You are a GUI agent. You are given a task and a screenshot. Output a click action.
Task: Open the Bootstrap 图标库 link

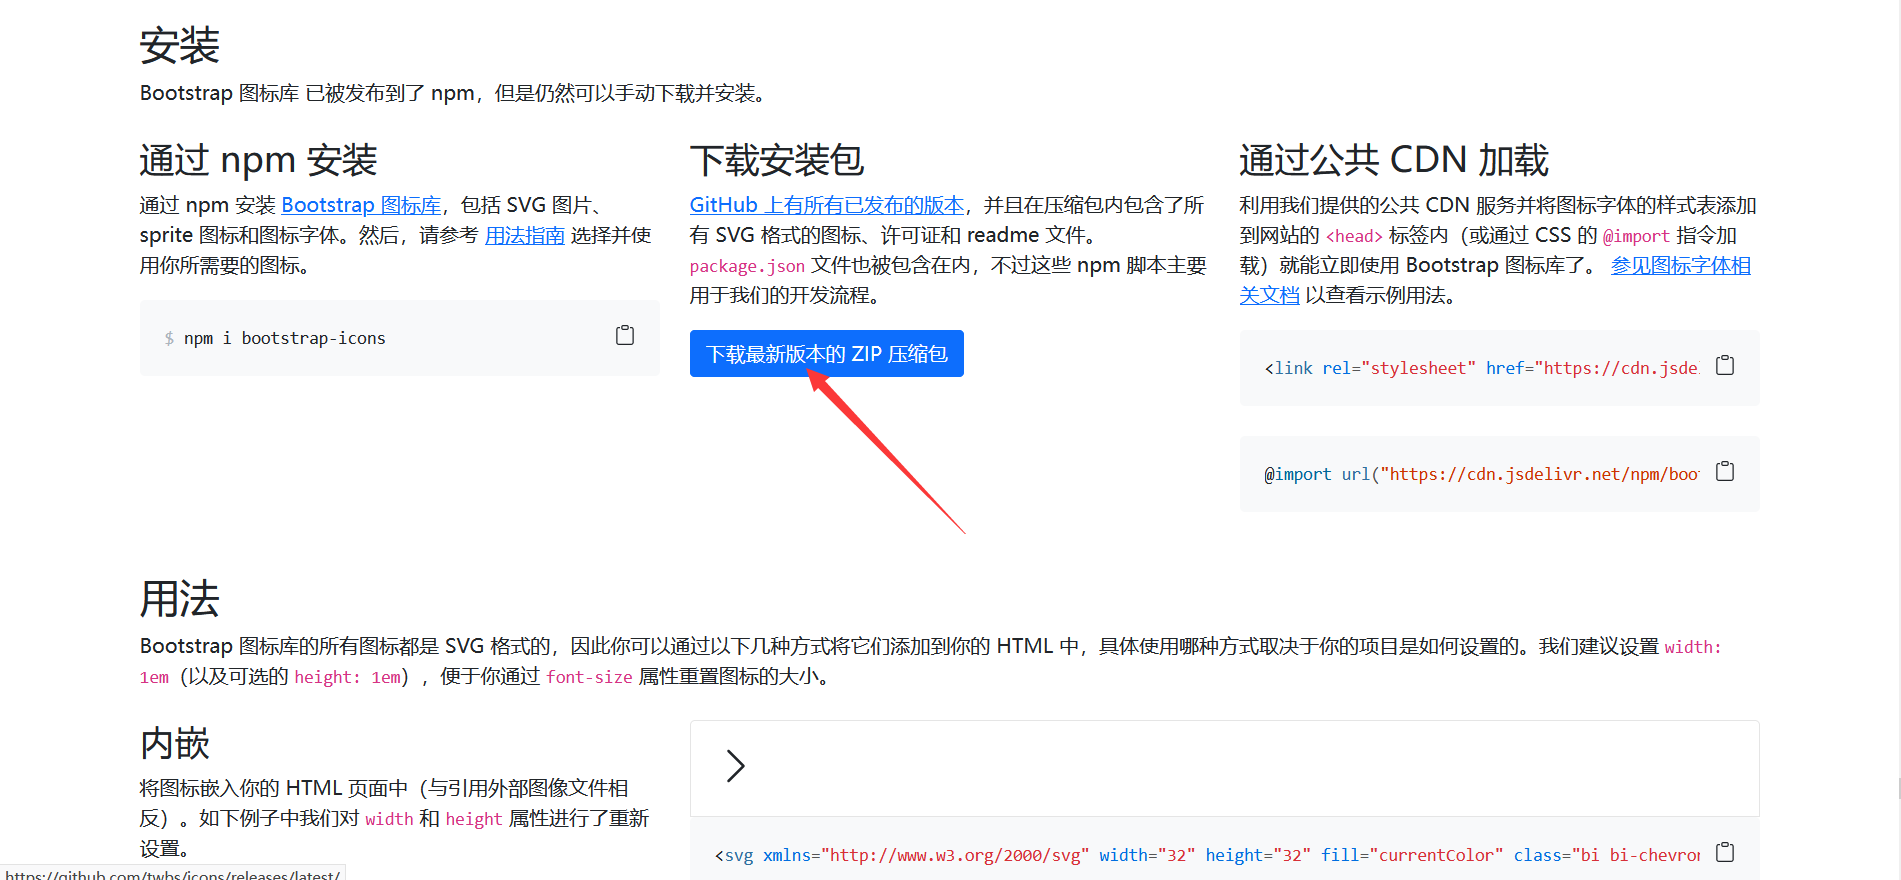coord(361,205)
